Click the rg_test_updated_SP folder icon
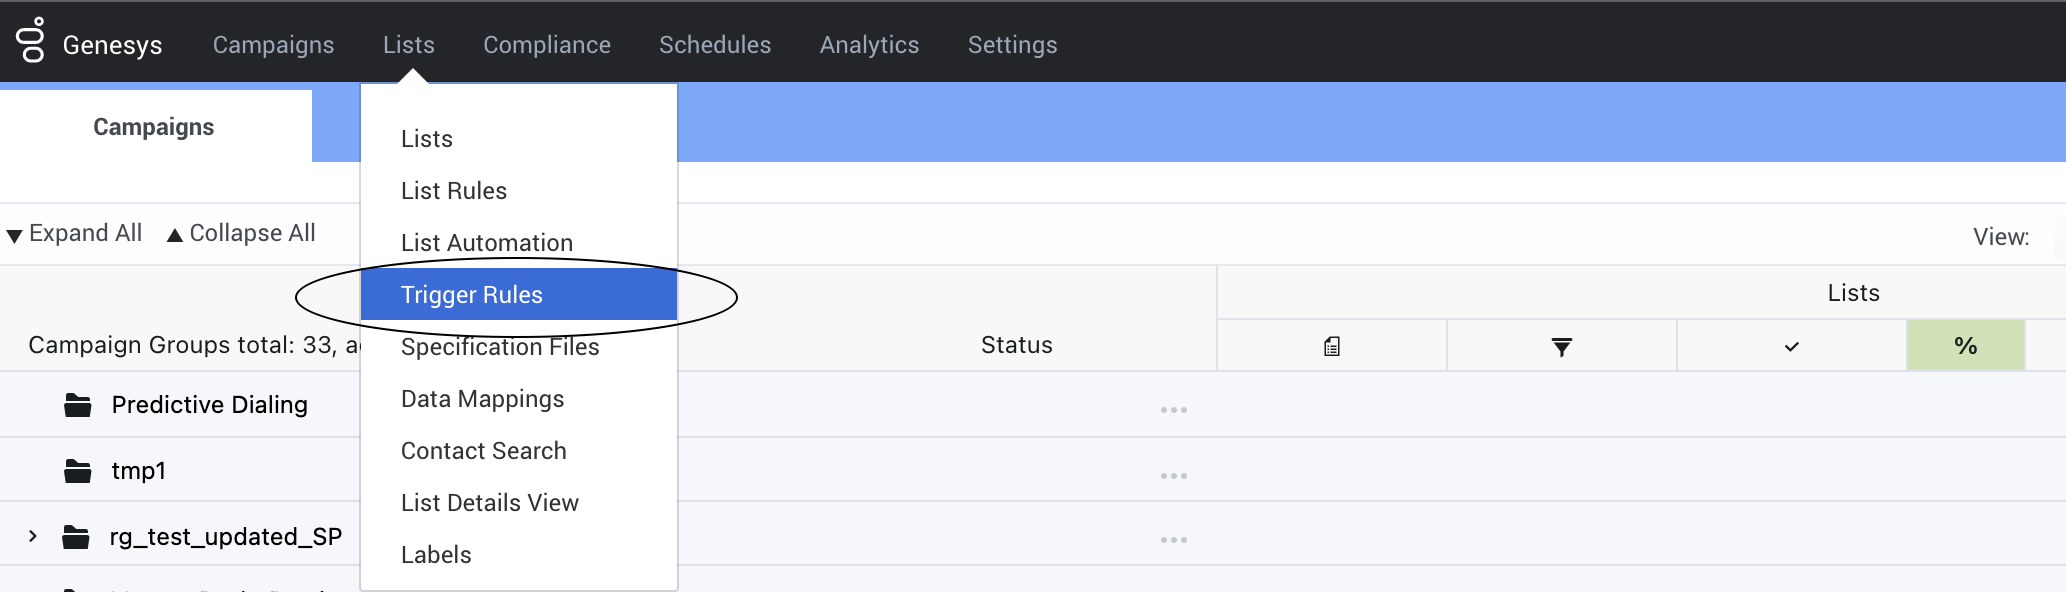 tap(76, 537)
